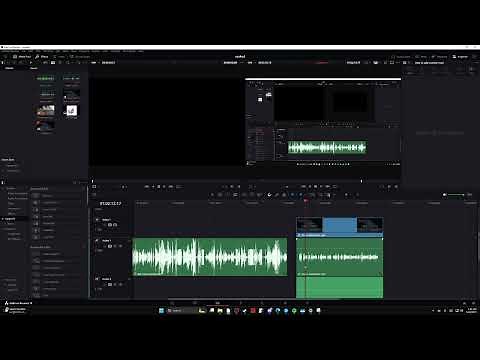Click the blue Flag clip icon

(x=293, y=195)
